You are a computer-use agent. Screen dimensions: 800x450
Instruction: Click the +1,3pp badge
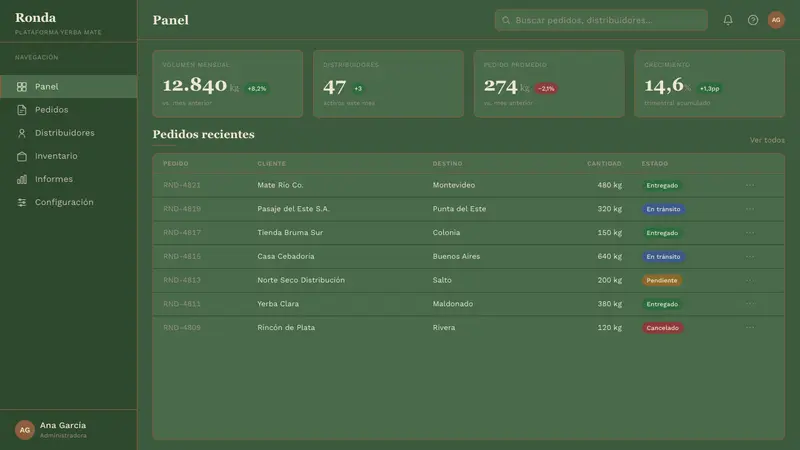(x=709, y=88)
